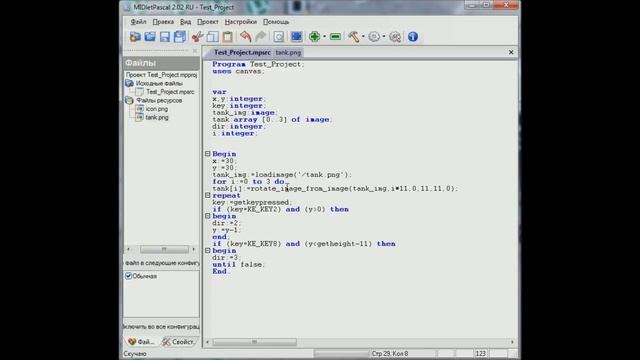Click the blue info About icon

tap(413, 37)
